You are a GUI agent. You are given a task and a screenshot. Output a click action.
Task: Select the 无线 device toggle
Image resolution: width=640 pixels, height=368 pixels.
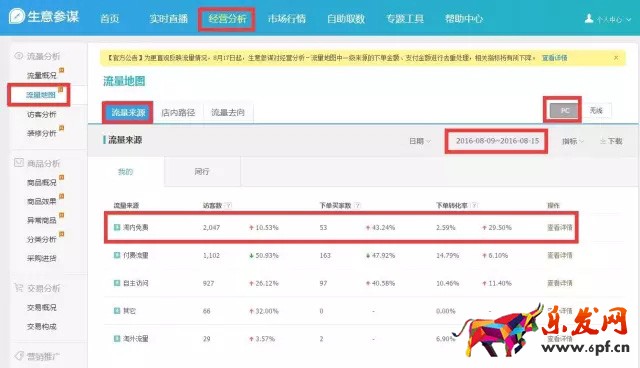[596, 111]
